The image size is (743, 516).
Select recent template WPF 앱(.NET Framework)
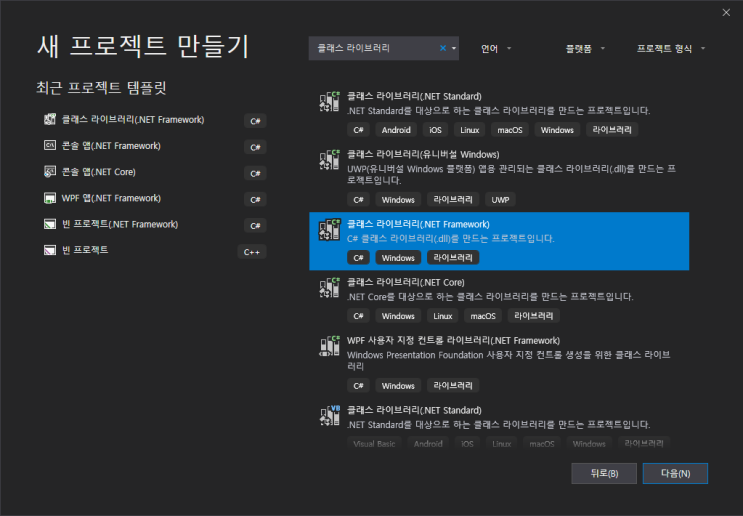click(x=111, y=198)
